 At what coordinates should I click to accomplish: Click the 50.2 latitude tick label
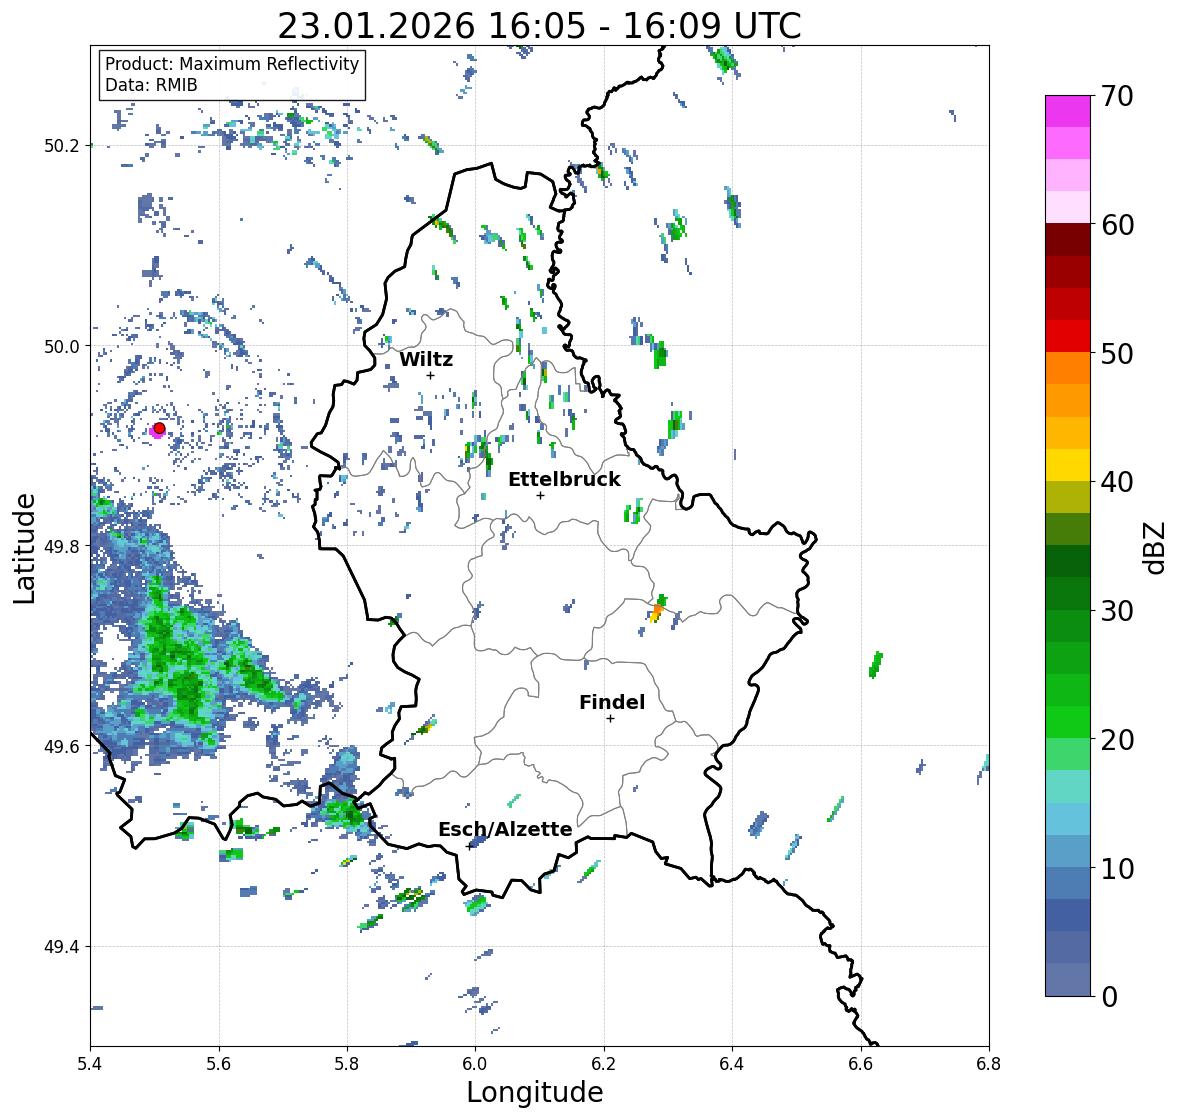[64, 146]
